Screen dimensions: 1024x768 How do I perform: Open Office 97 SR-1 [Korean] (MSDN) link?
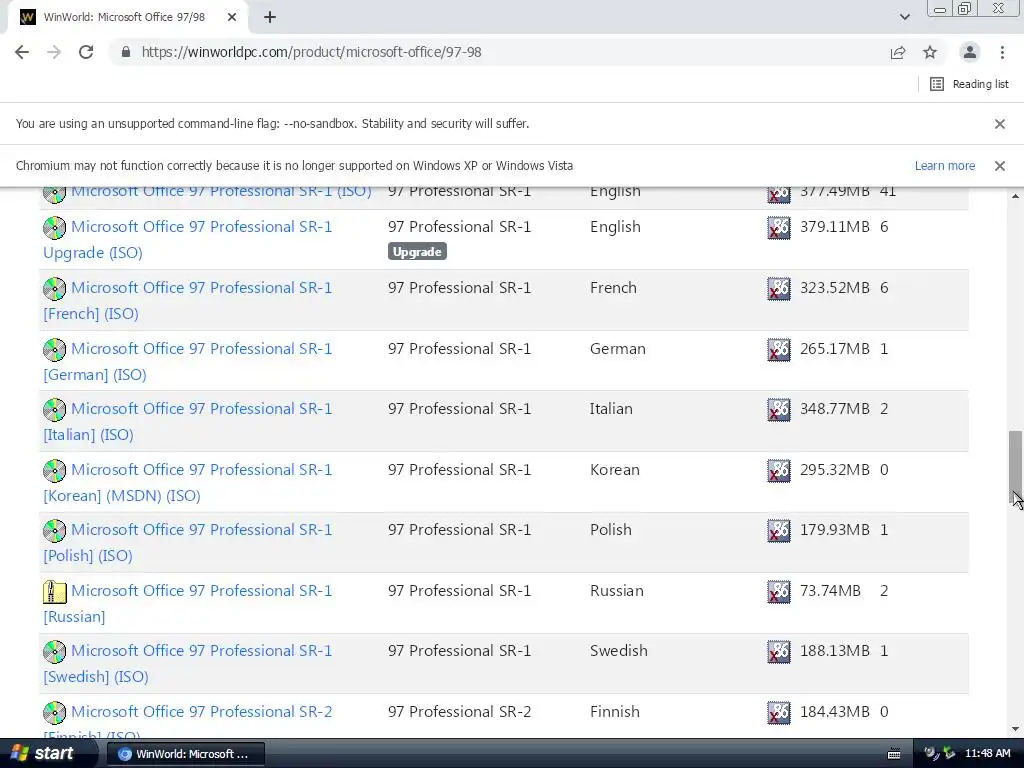click(187, 483)
